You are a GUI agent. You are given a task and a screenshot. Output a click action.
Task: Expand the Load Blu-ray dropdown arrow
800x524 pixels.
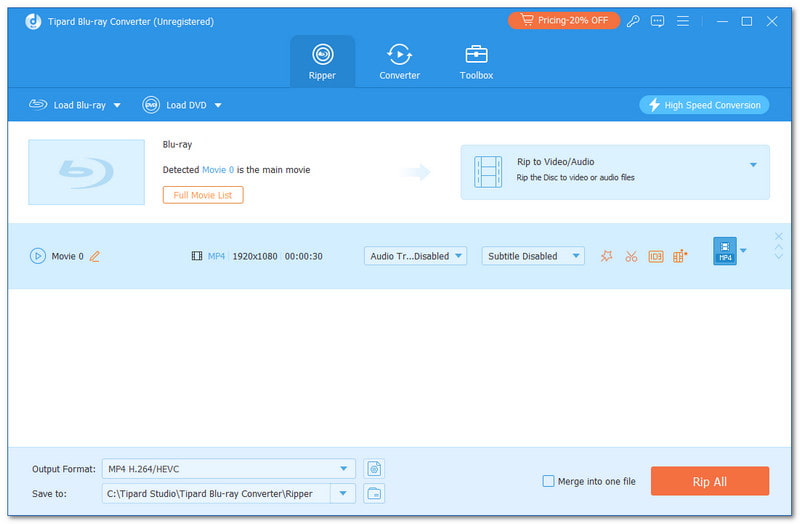click(x=117, y=106)
